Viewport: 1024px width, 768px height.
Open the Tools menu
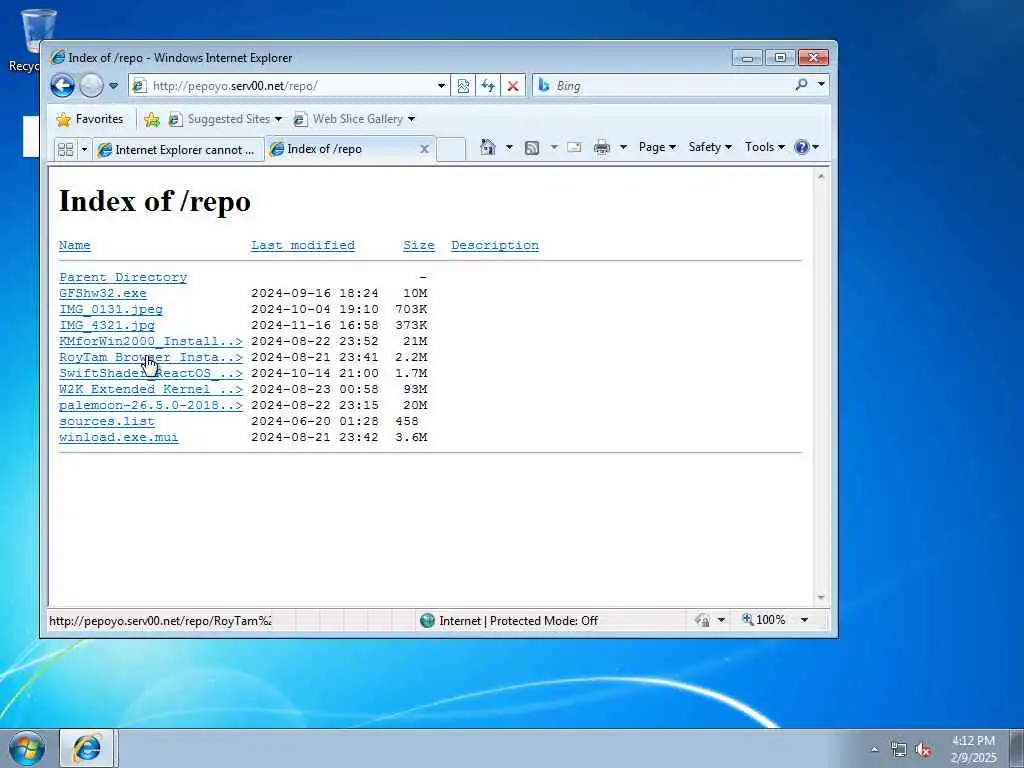pos(765,147)
